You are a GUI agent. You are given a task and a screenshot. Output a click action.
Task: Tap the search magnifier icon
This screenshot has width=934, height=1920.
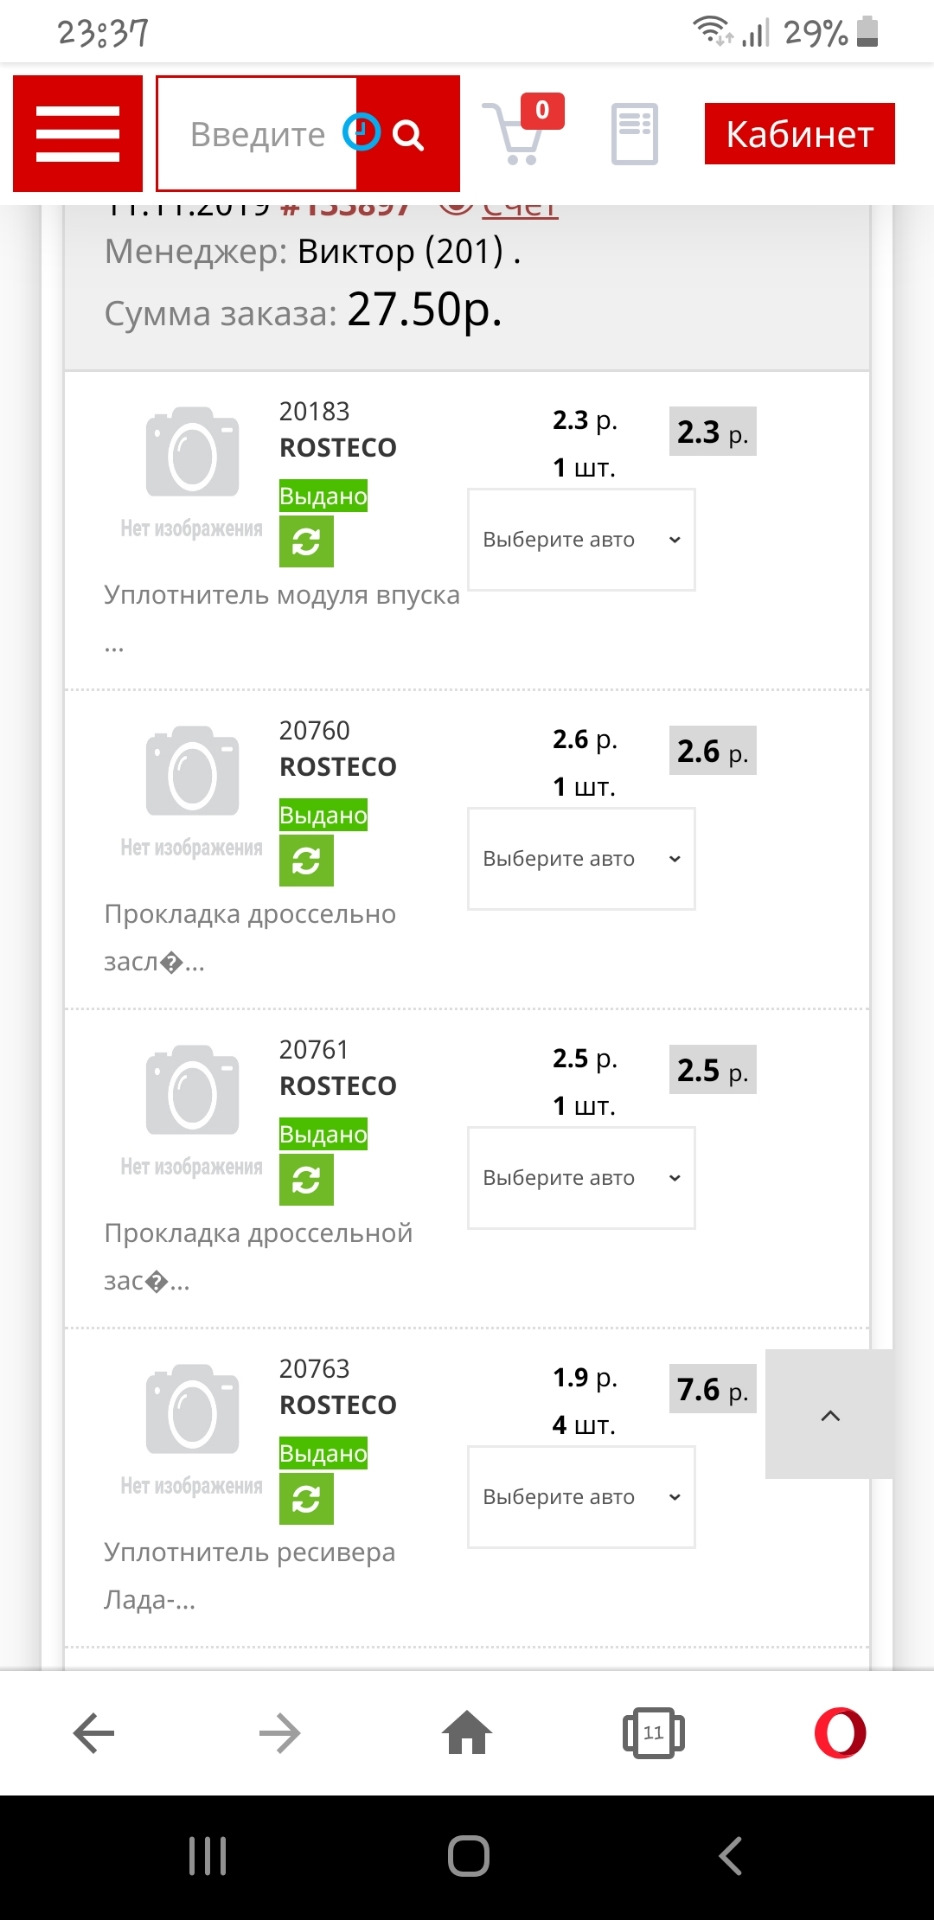click(408, 134)
